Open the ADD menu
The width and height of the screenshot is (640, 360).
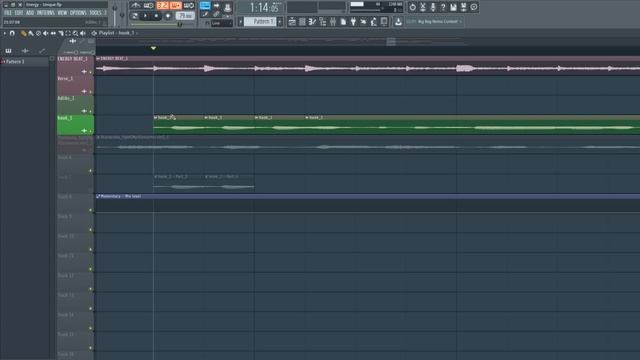pyautogui.click(x=30, y=13)
